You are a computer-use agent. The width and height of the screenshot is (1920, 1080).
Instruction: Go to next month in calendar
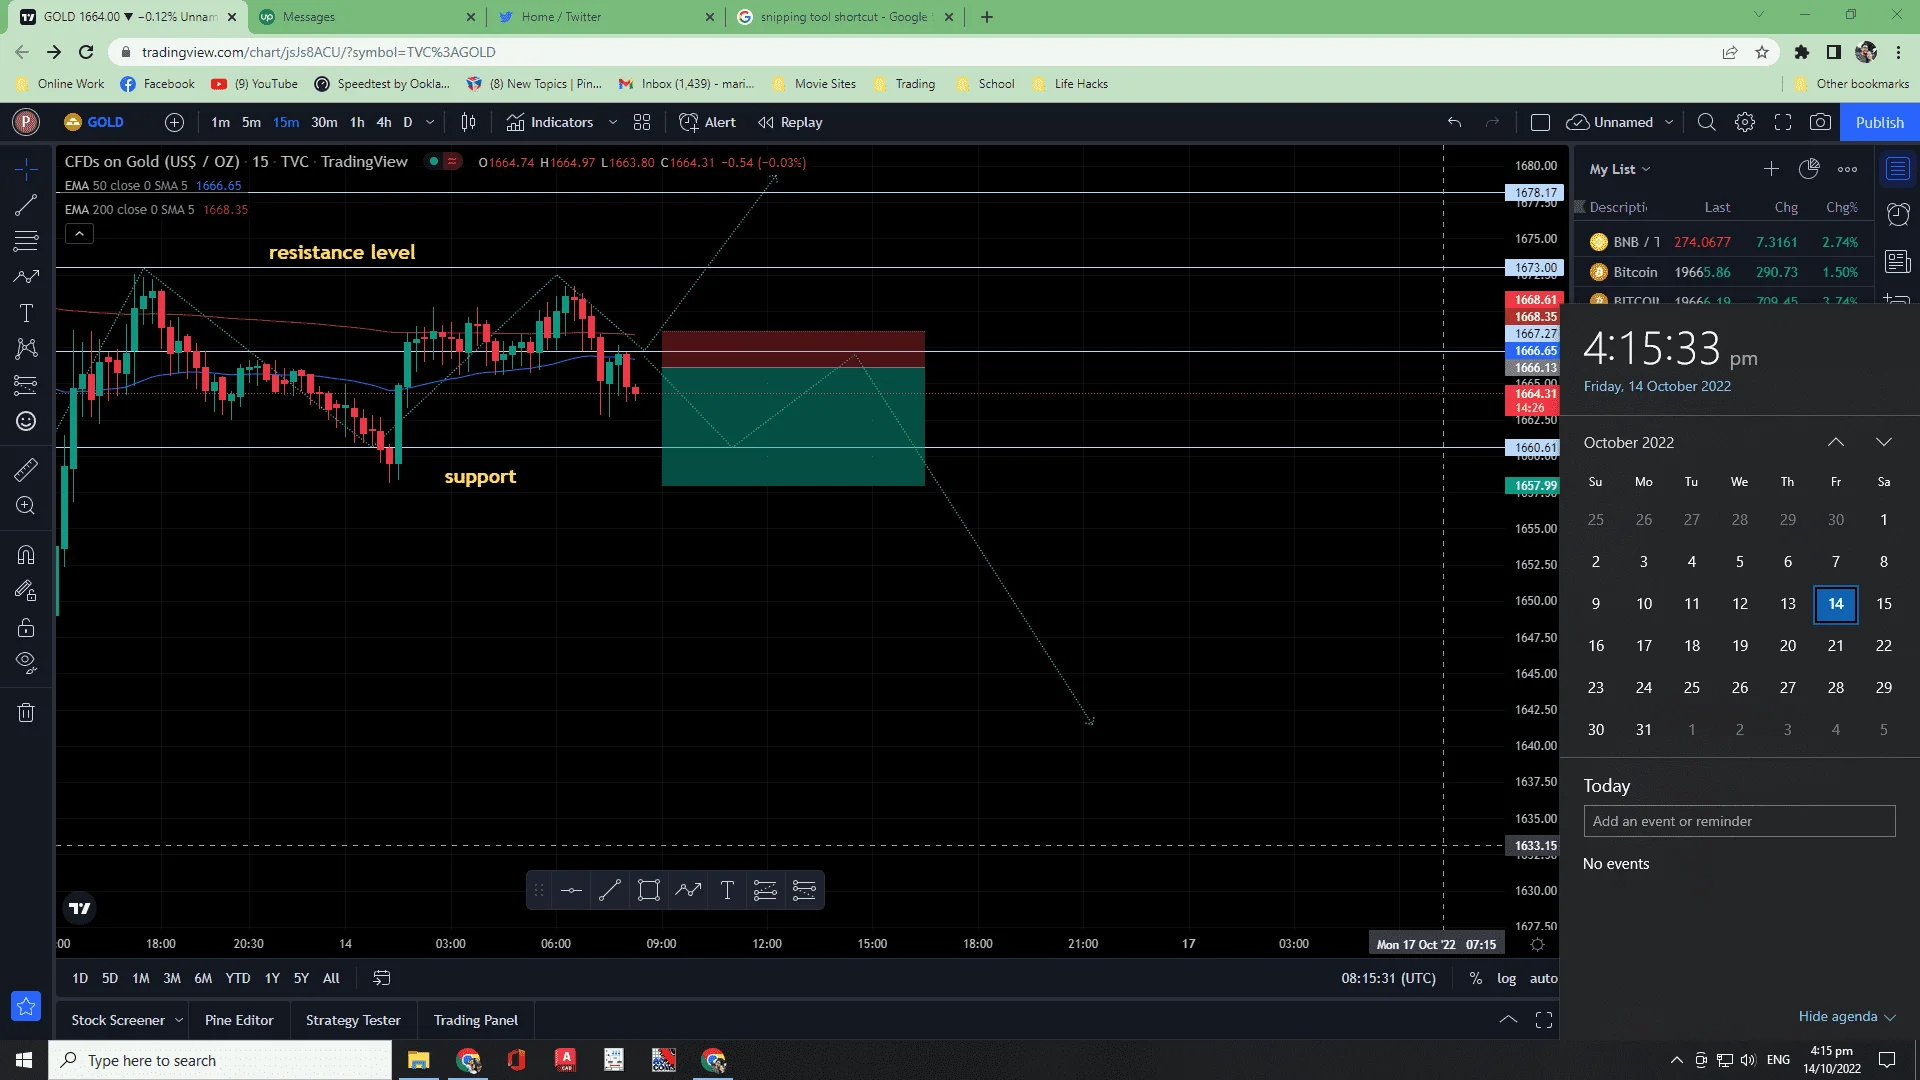click(1884, 442)
